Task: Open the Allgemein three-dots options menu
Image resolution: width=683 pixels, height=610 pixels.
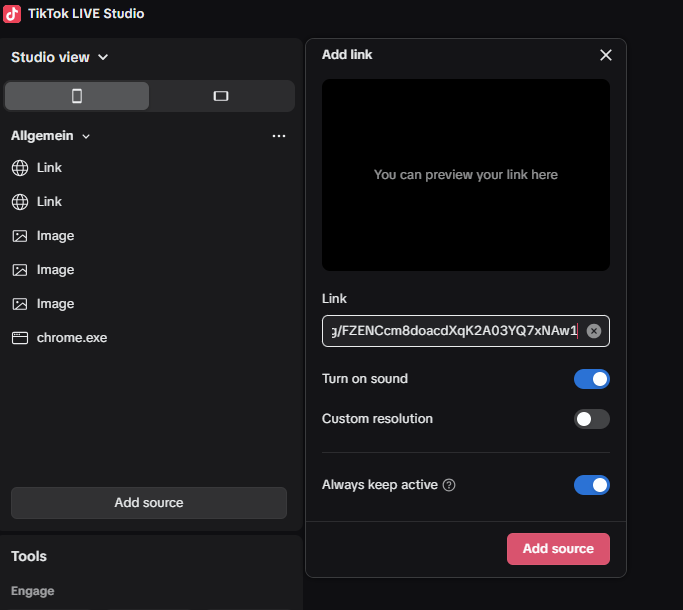Action: point(279,136)
